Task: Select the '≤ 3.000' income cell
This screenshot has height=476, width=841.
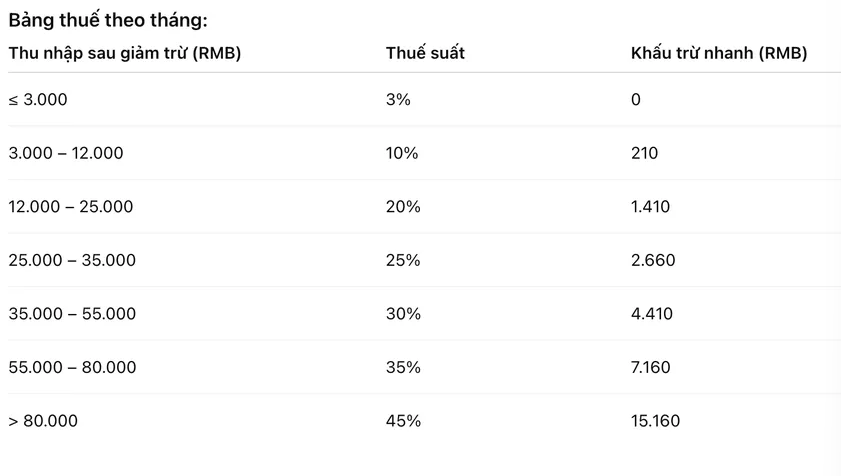Action: [38, 99]
